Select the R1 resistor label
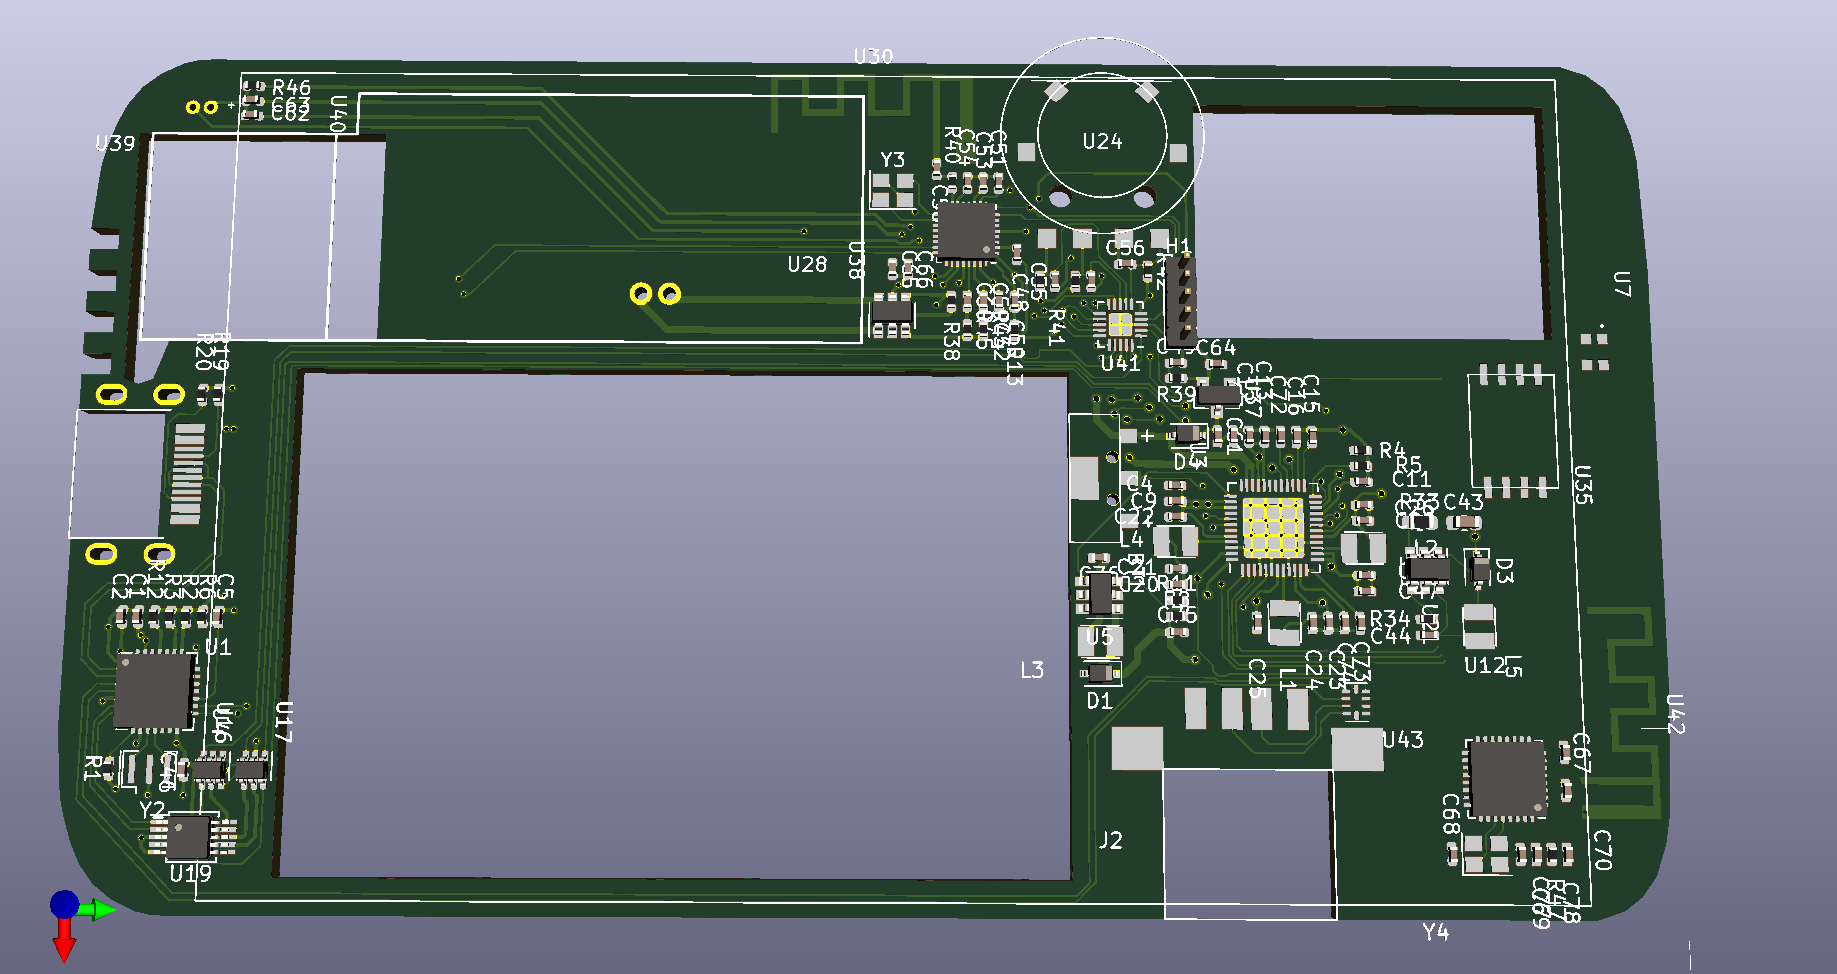 click(92, 768)
